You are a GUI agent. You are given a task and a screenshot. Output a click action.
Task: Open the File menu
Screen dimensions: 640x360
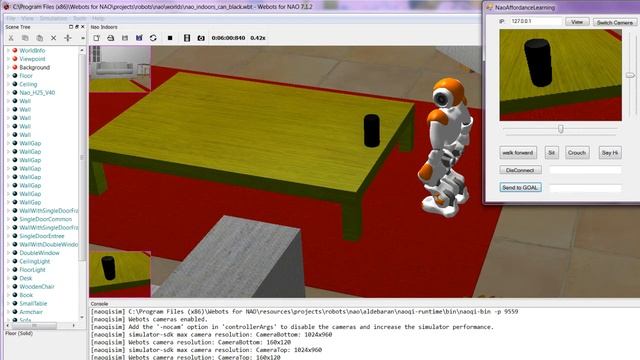click(x=11, y=18)
